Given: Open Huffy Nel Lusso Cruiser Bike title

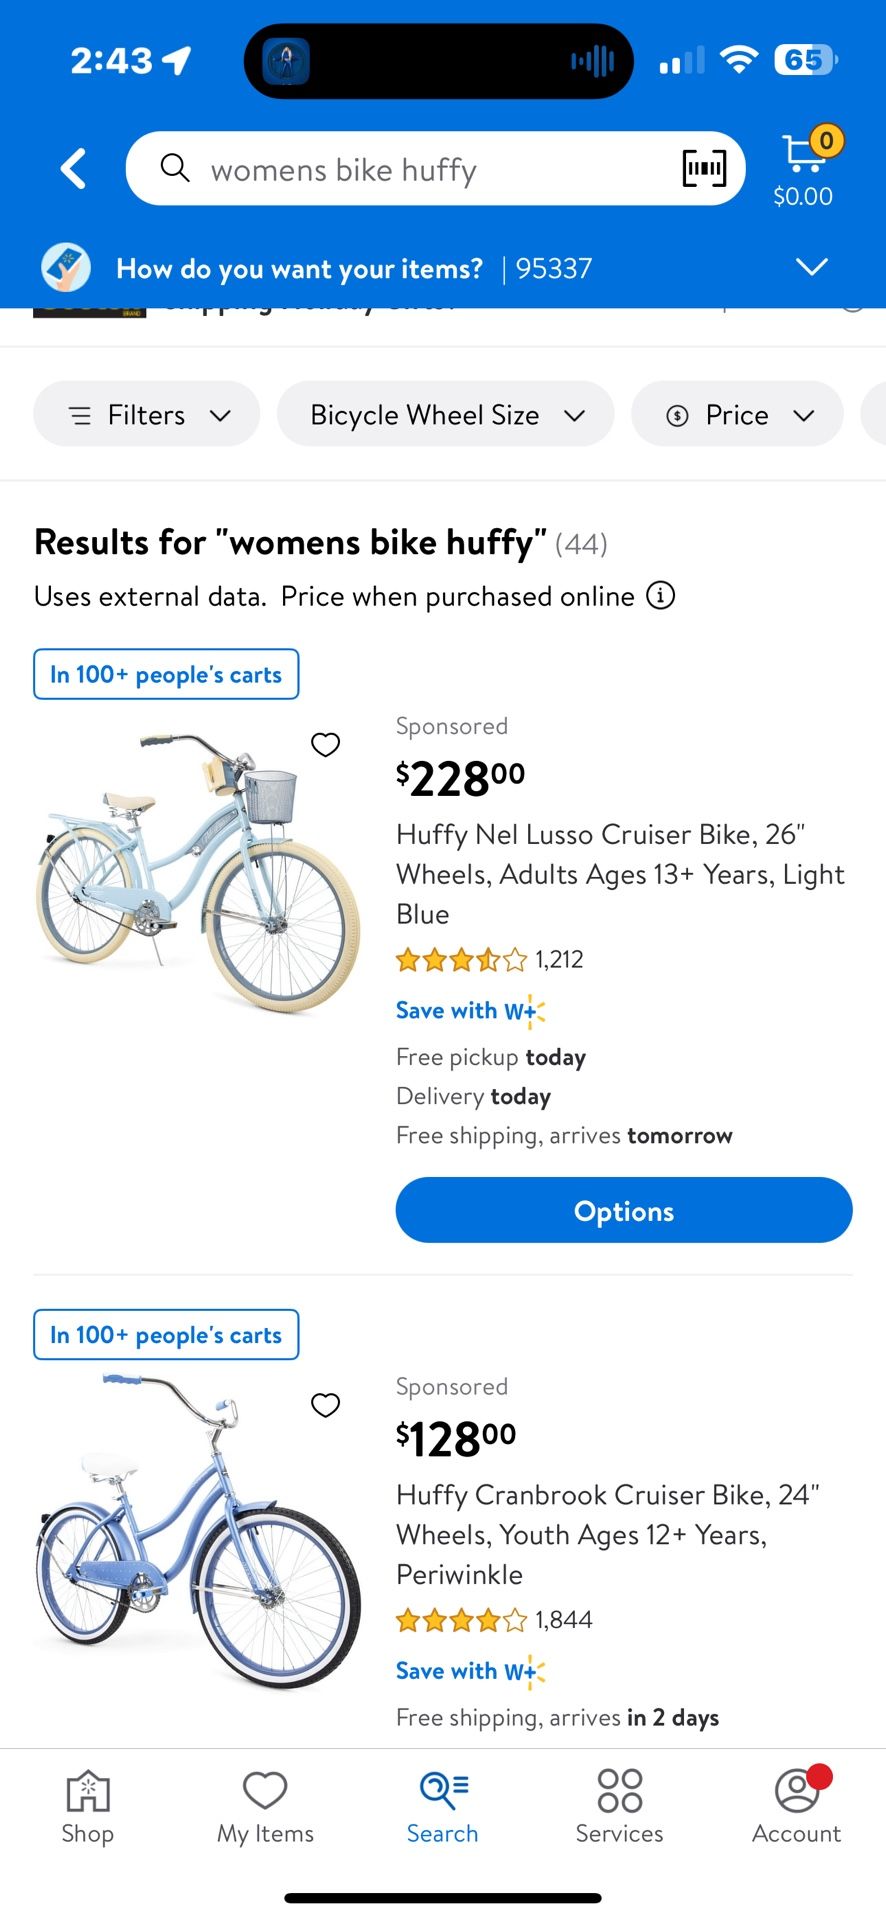Looking at the screenshot, I should tap(620, 874).
